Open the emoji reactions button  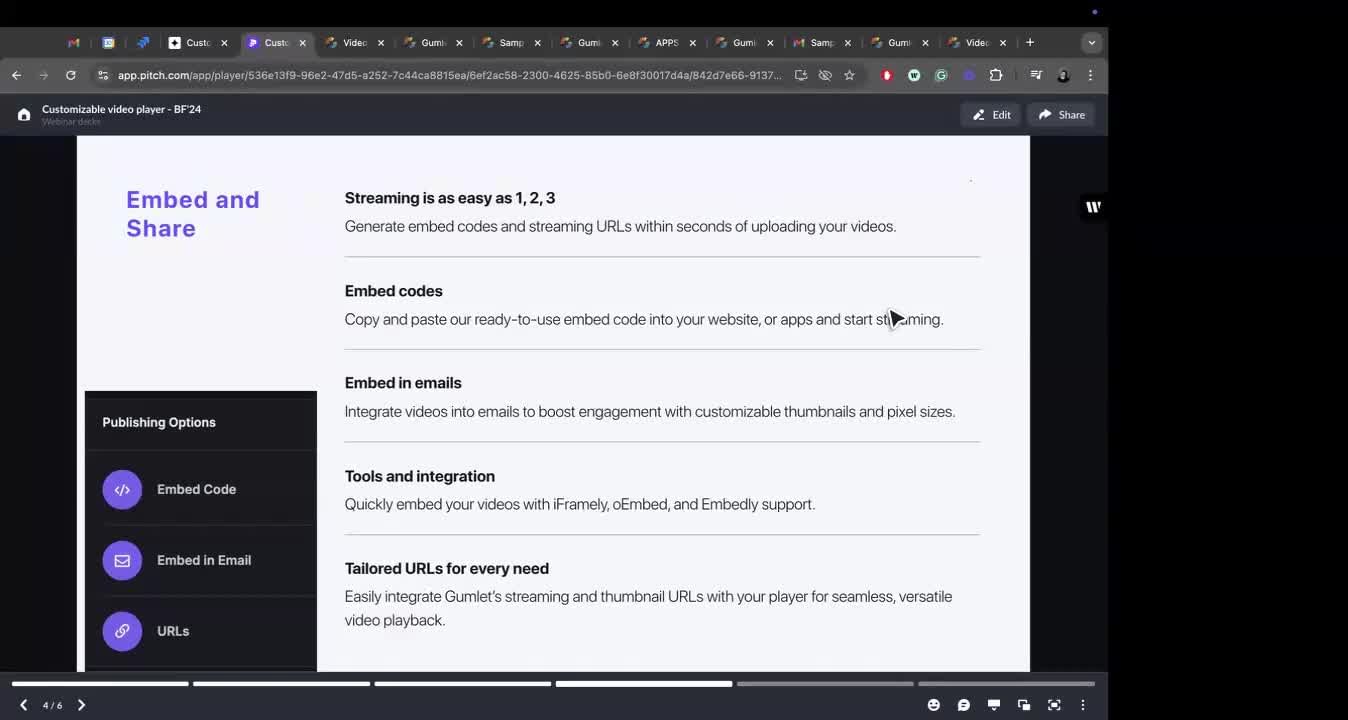[933, 705]
